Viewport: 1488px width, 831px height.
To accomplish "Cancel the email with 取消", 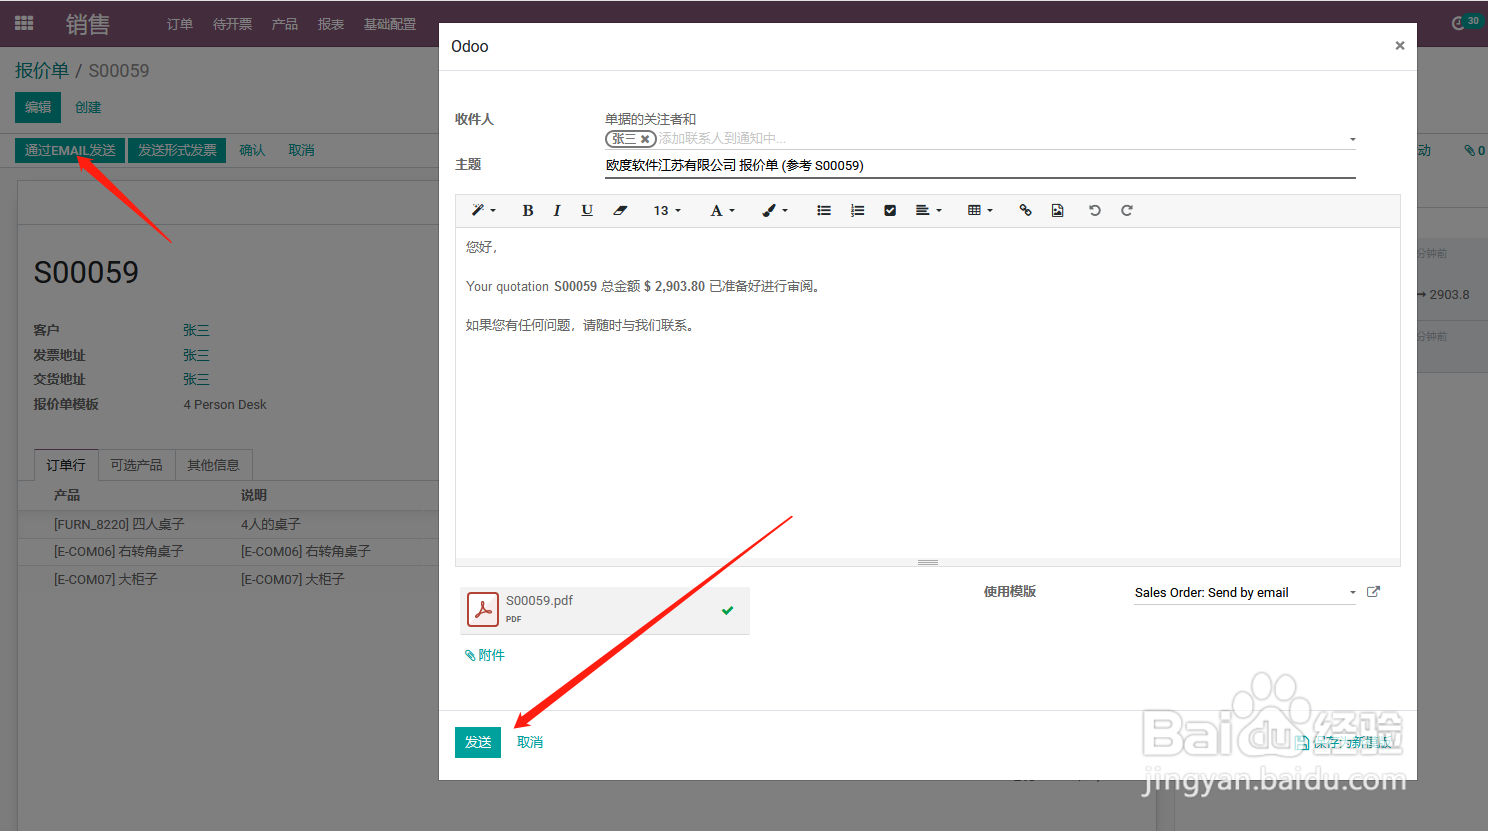I will click(530, 742).
